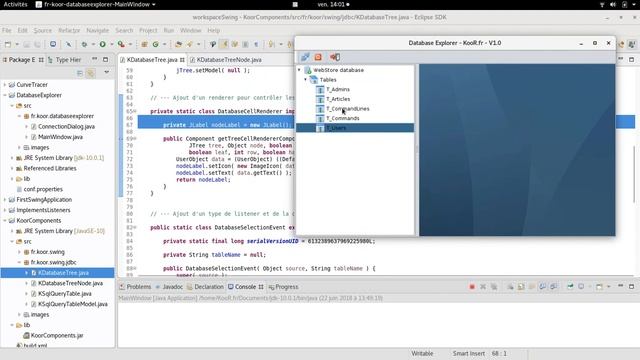
Task: Select T_Users table row
Action: [355, 128]
